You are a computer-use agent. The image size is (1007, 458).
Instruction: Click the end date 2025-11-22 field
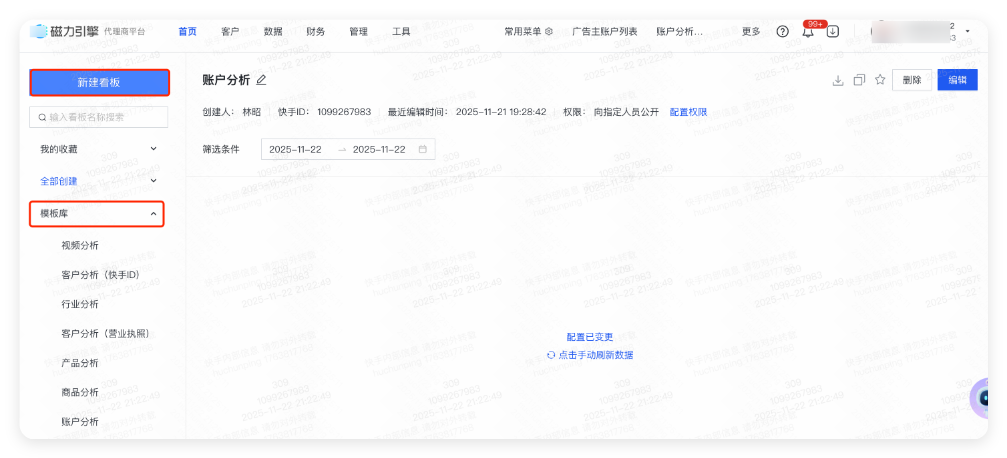point(380,149)
